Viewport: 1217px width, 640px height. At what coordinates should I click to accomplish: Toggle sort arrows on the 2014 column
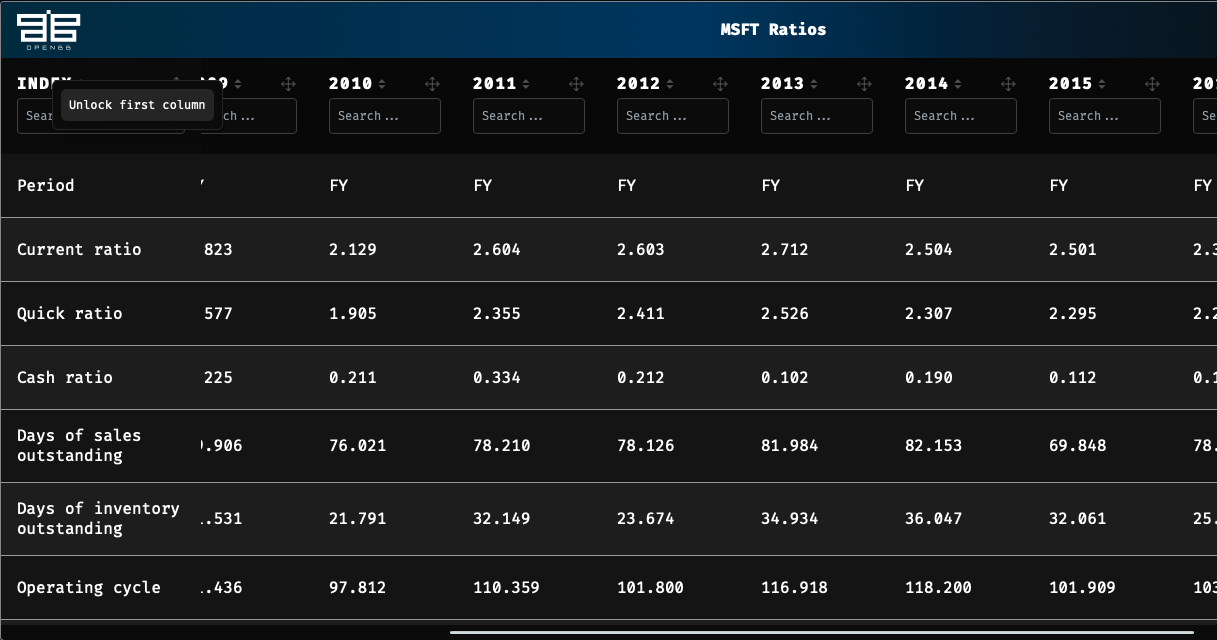[958, 84]
